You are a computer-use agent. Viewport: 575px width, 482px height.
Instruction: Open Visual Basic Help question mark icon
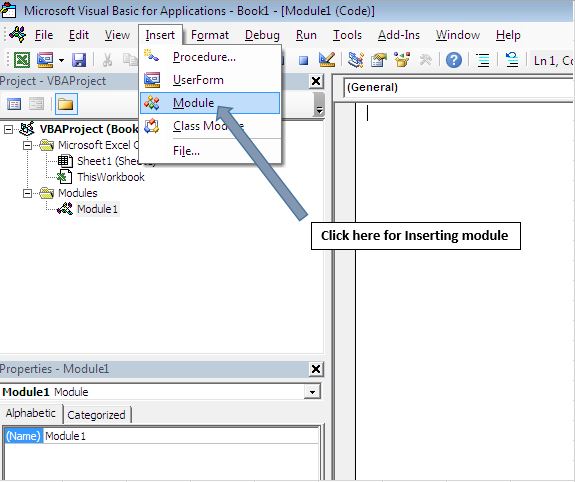[454, 60]
